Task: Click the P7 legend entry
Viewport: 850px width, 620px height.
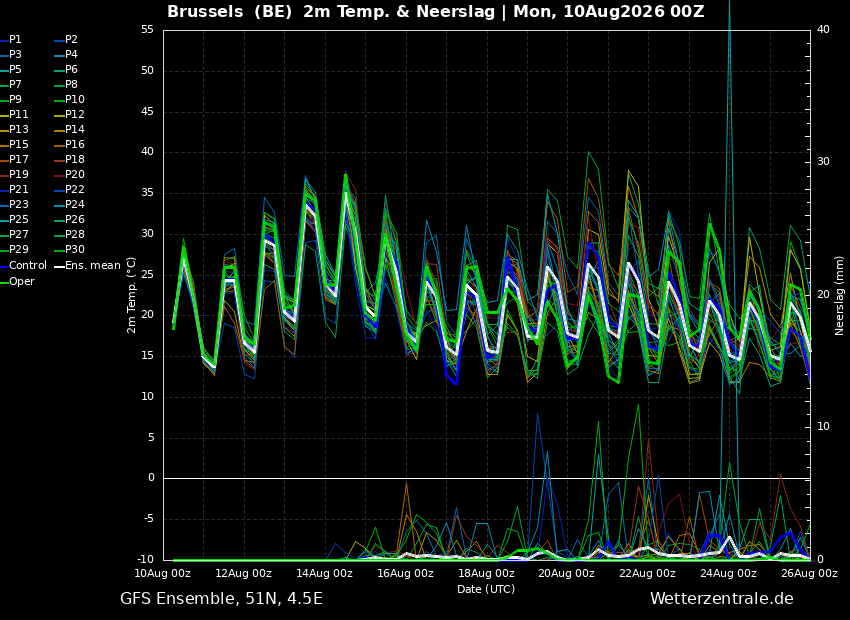Action: pyautogui.click(x=11, y=85)
